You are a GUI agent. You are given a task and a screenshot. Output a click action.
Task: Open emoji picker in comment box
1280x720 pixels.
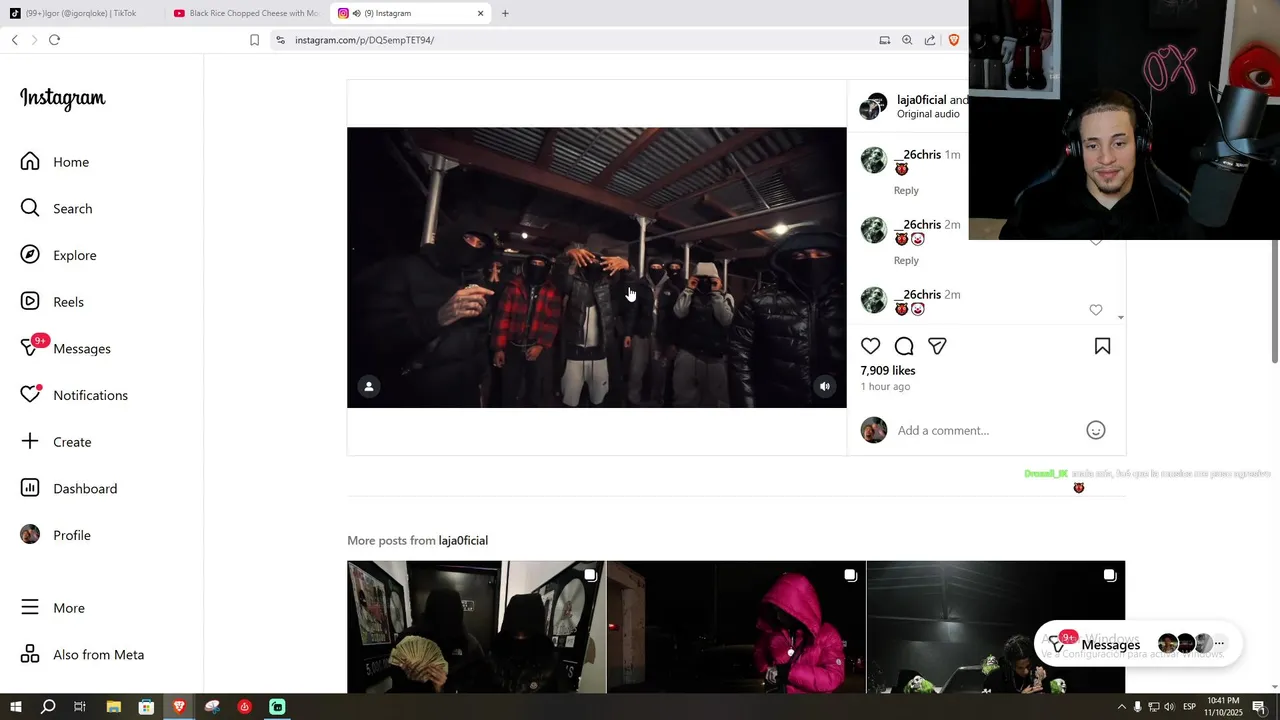click(x=1096, y=430)
